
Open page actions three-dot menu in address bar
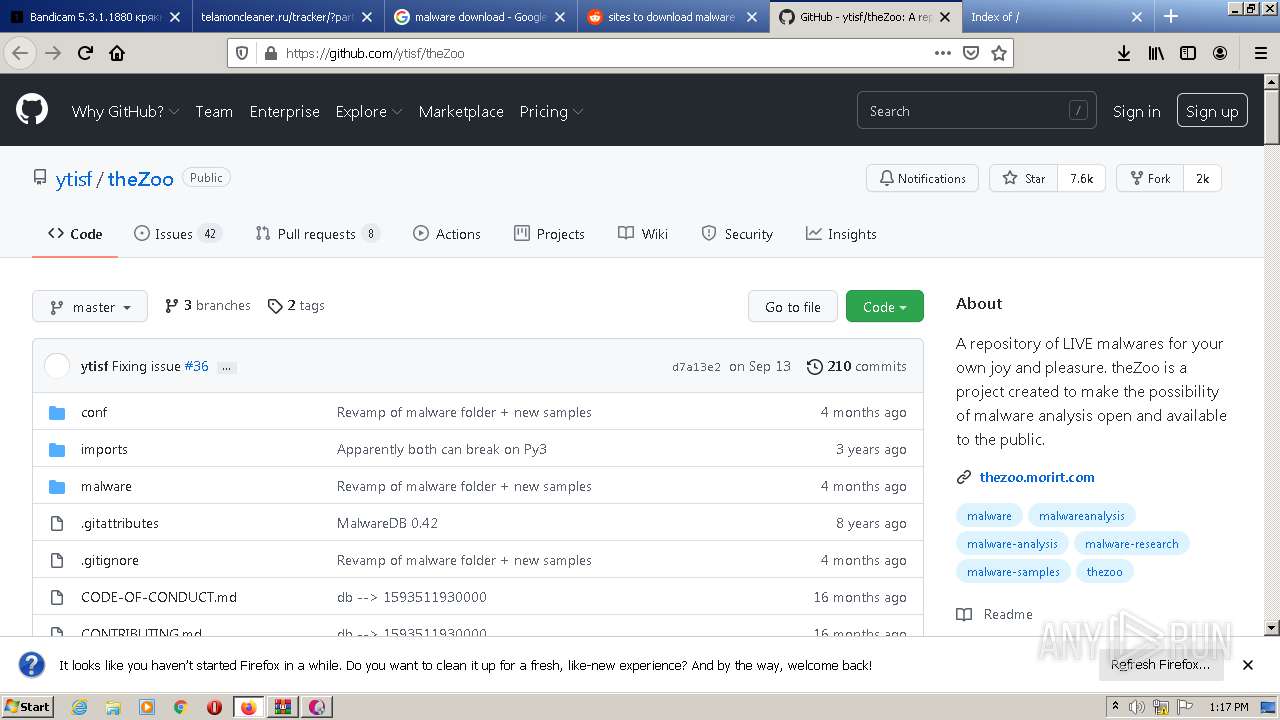[x=942, y=53]
